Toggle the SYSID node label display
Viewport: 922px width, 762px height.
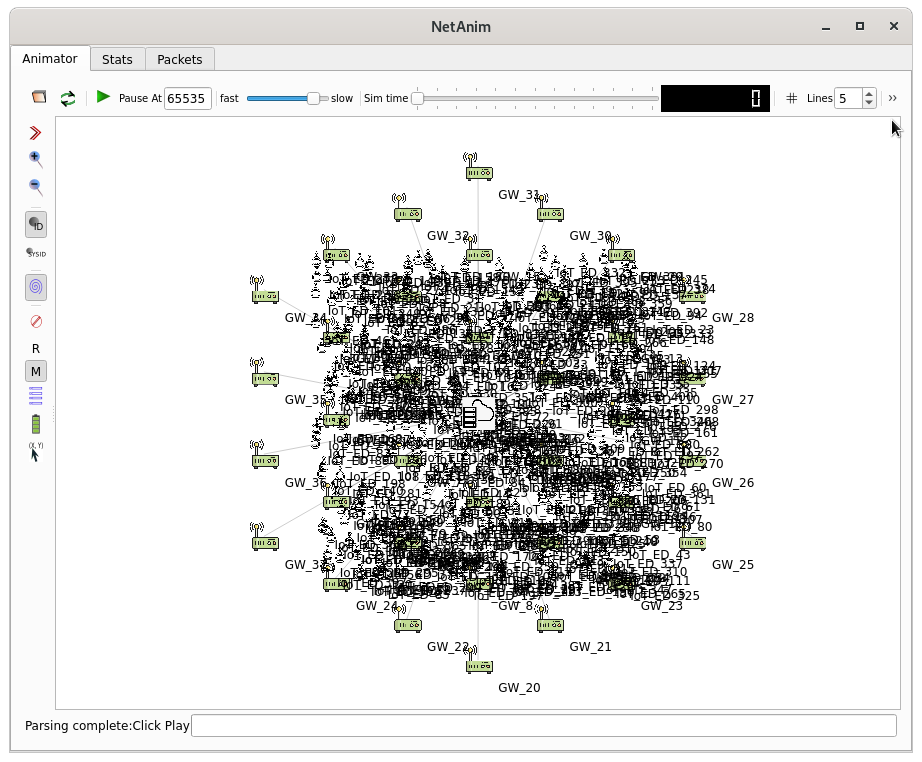point(36,253)
